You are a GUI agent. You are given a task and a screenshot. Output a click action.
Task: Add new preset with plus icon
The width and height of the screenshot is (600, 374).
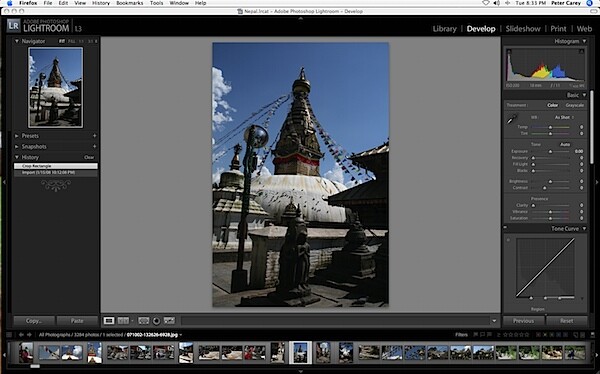pos(95,136)
